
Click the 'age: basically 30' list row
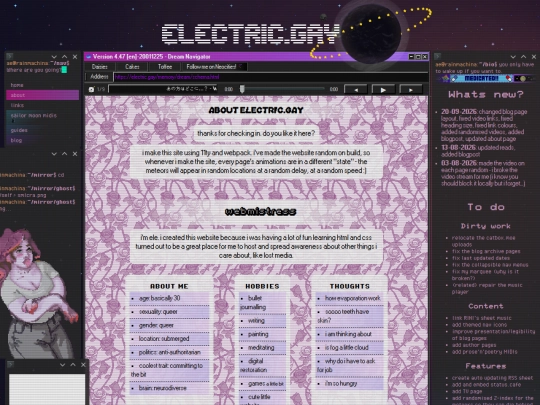169,298
